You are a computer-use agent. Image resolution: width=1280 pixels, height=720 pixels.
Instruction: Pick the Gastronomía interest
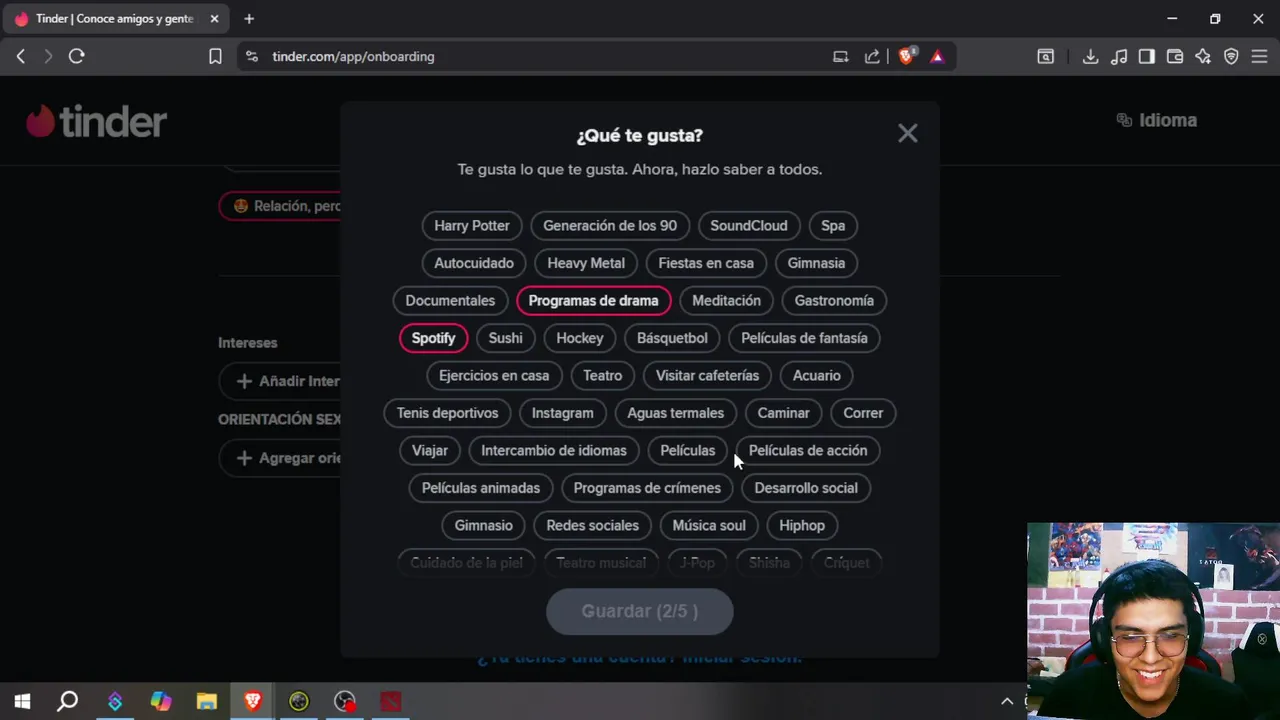834,301
